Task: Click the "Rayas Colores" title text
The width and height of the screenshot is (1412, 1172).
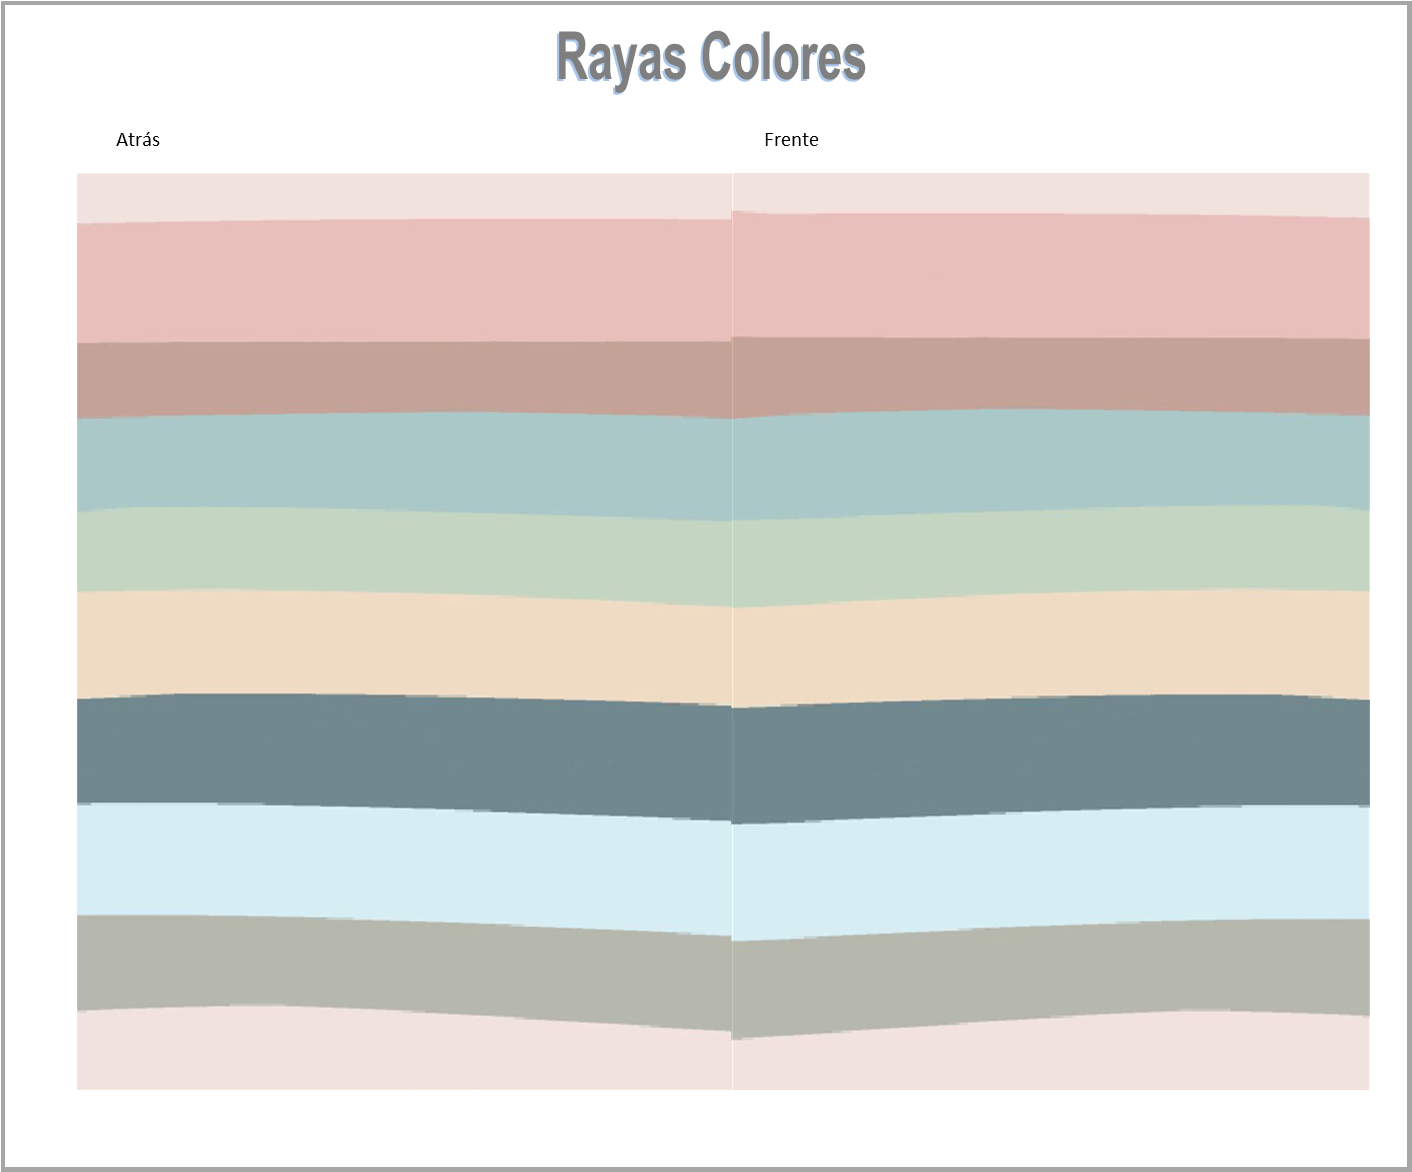Action: (710, 58)
